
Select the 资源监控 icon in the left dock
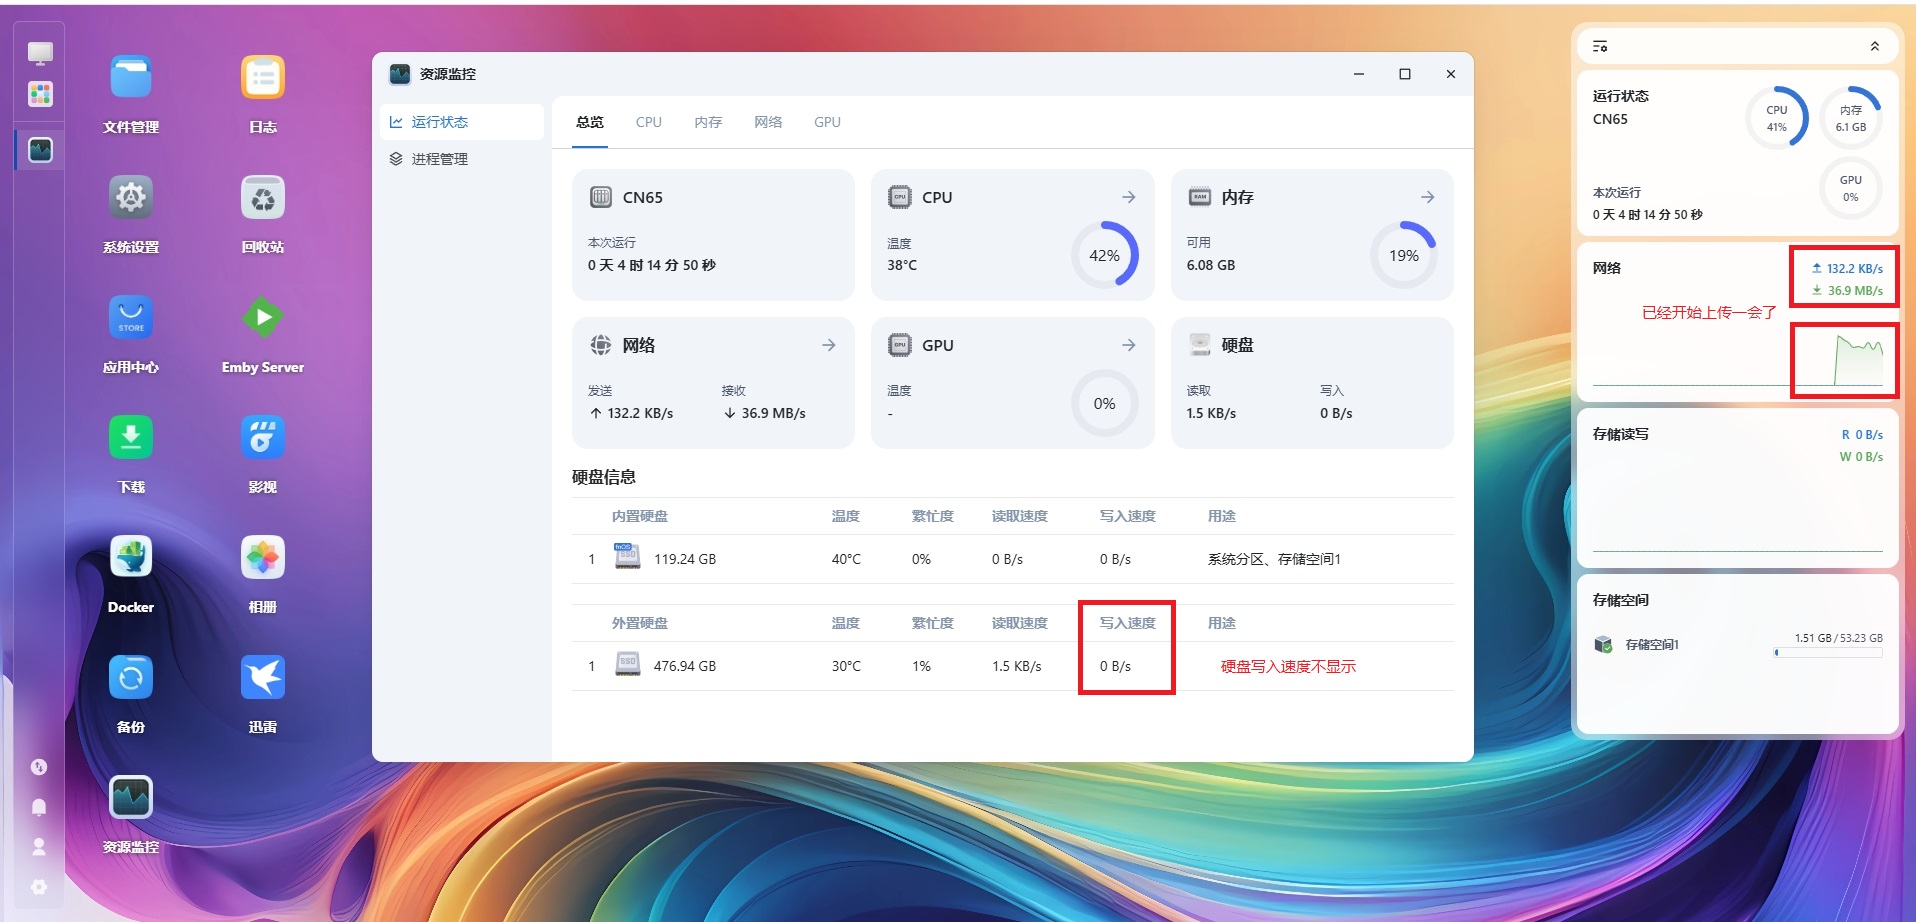40,150
